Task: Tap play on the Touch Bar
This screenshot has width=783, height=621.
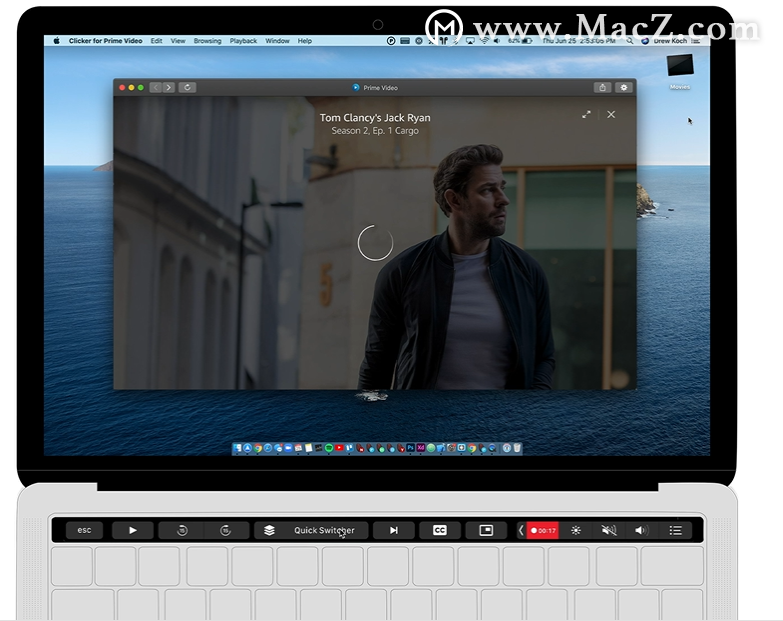Action: pyautogui.click(x=132, y=530)
